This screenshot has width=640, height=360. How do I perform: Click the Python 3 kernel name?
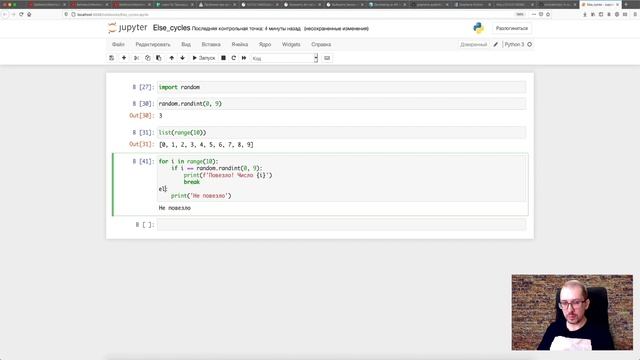tap(514, 44)
